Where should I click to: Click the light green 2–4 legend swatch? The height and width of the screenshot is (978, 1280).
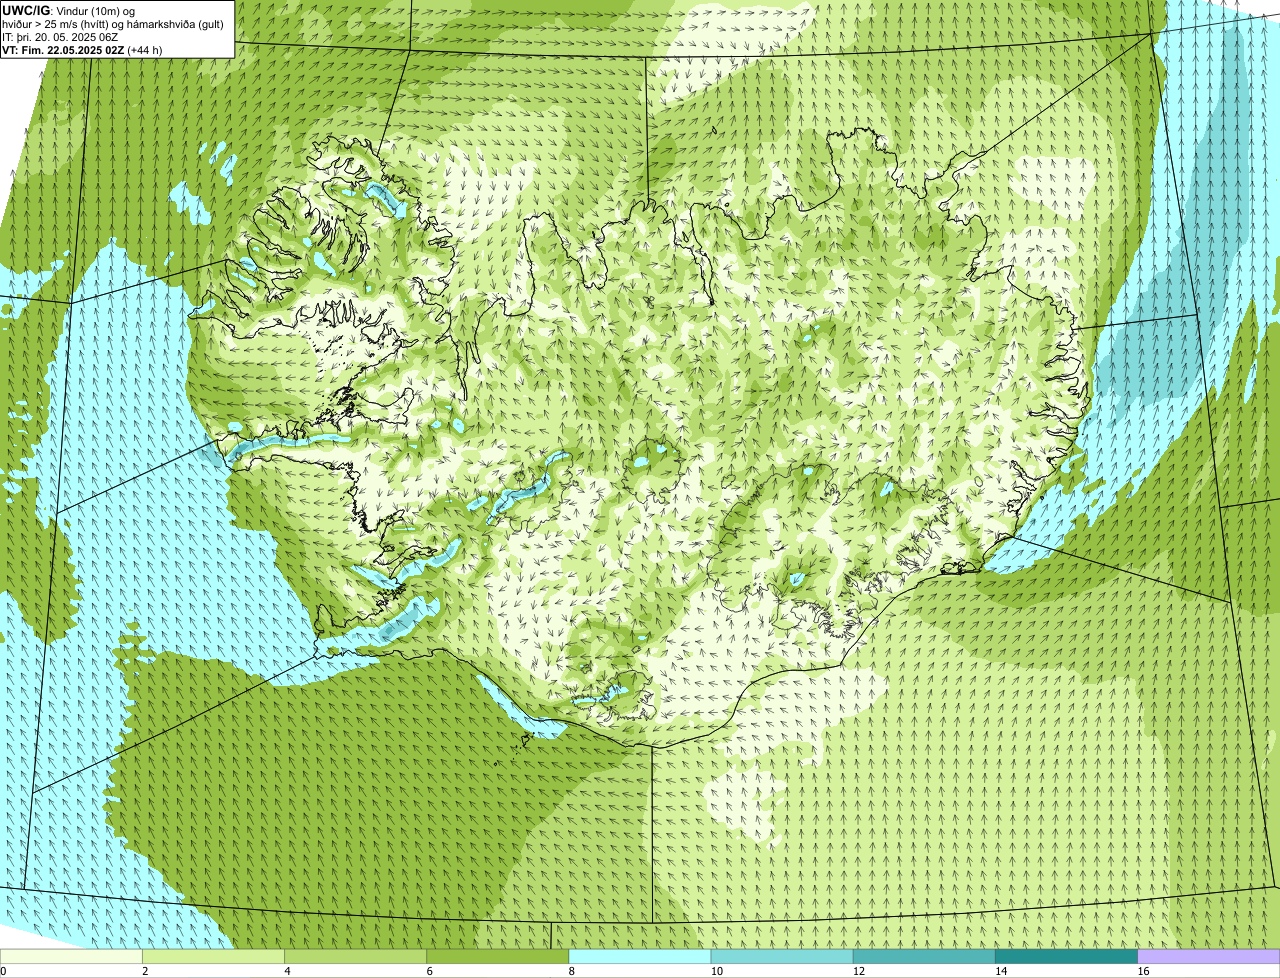(213, 956)
